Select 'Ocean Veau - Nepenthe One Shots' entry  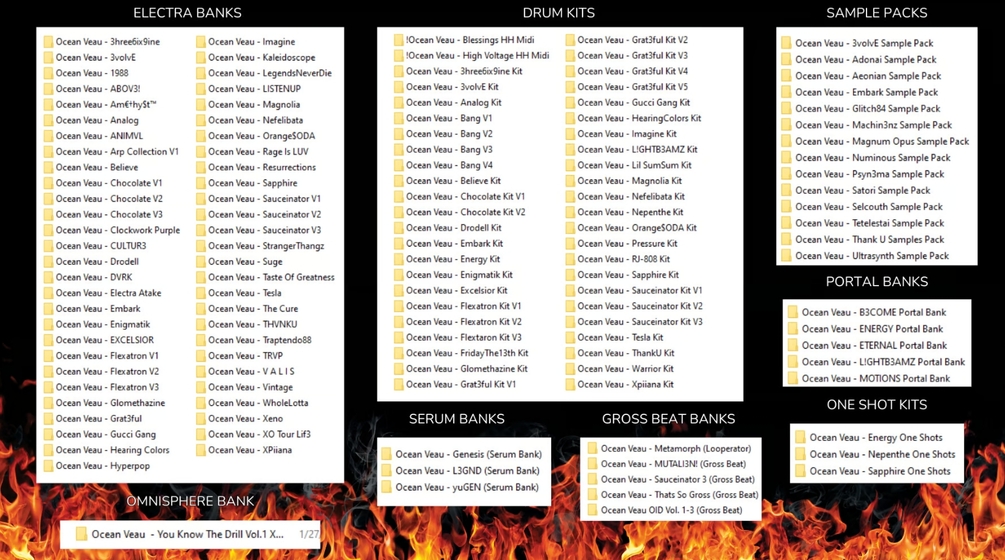coord(883,454)
